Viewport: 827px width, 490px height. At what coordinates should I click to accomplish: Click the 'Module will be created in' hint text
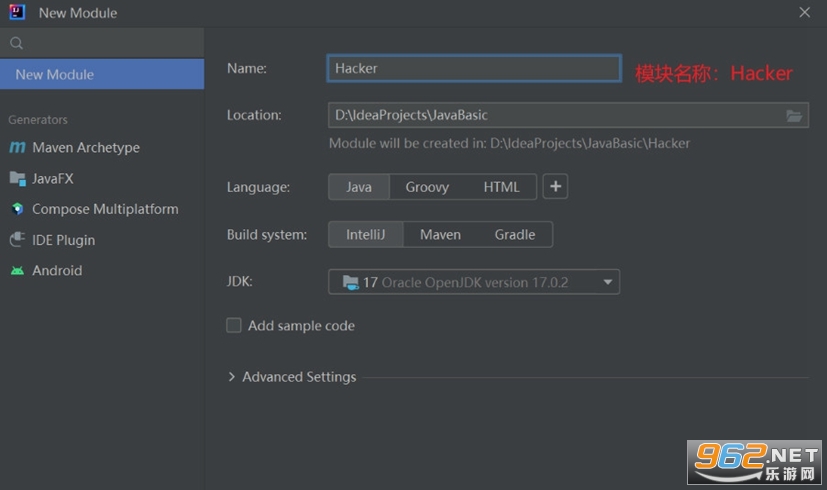tap(509, 143)
